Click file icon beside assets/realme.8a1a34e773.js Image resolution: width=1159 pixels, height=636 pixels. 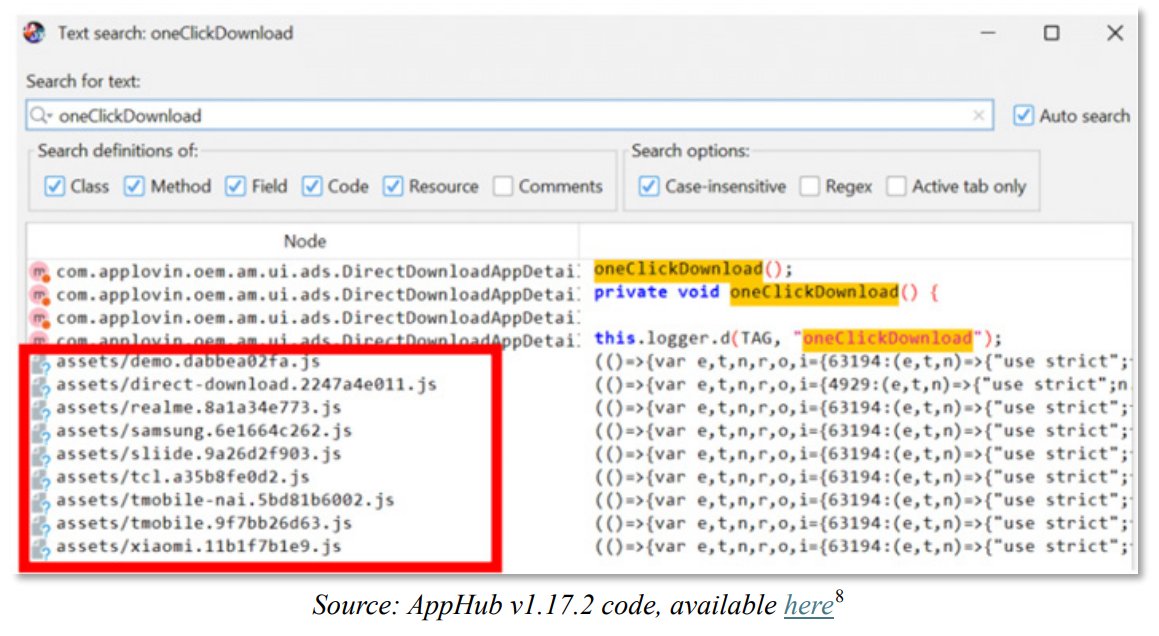click(x=40, y=409)
